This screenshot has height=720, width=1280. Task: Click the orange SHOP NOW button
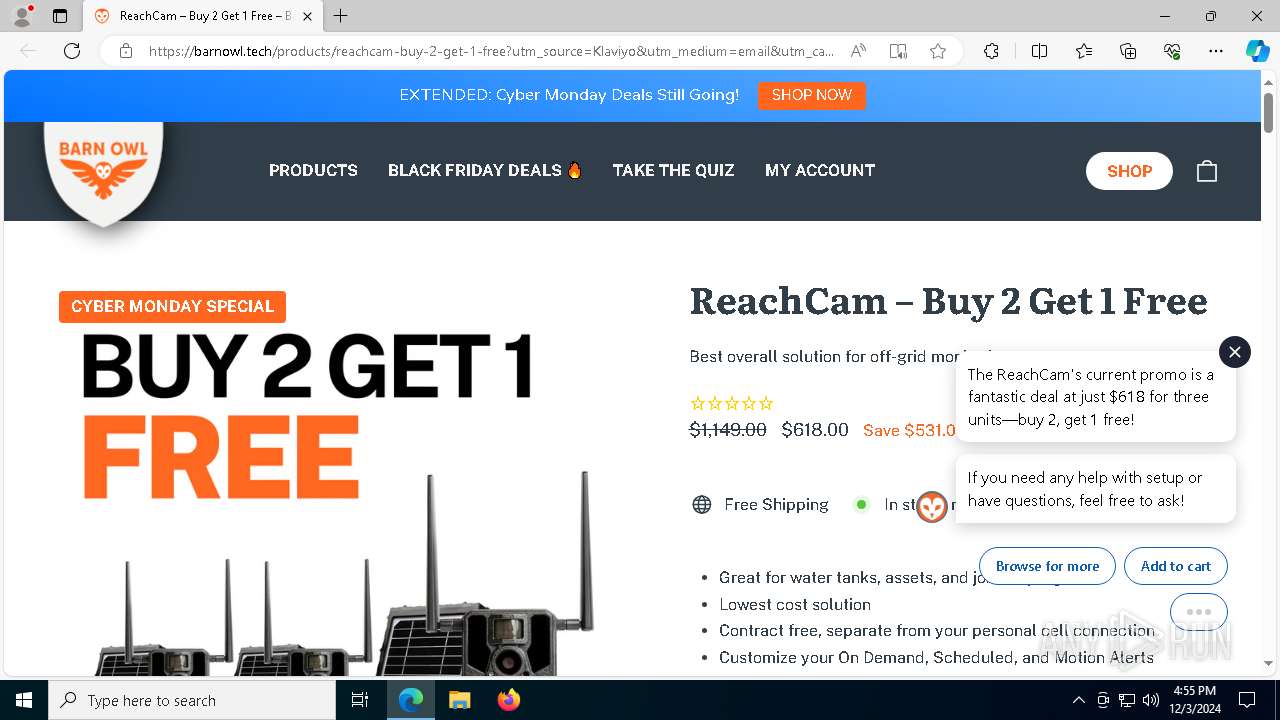[x=812, y=95]
